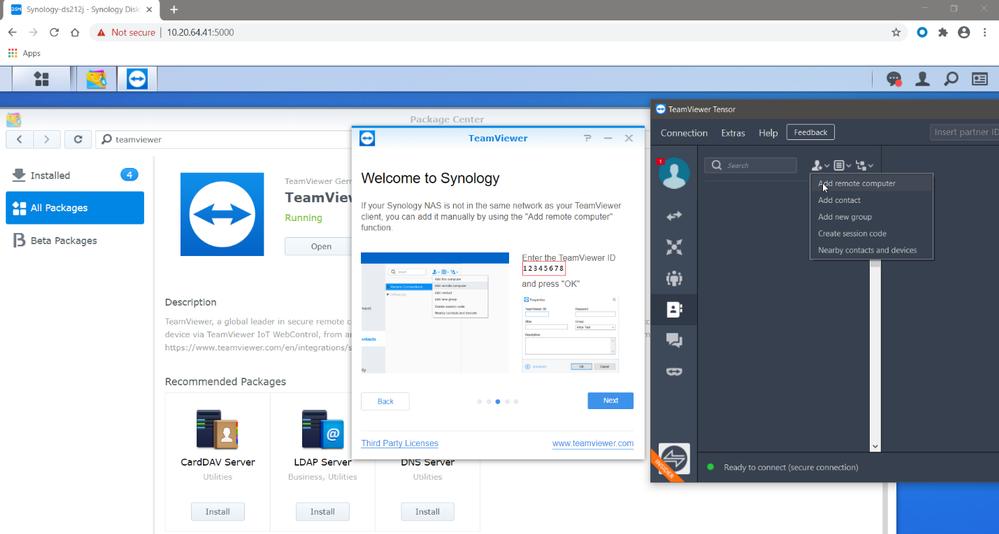Screen dimensions: 999x534
Task: Open DSM widgets panel icon
Action: pyautogui.click(x=979, y=79)
